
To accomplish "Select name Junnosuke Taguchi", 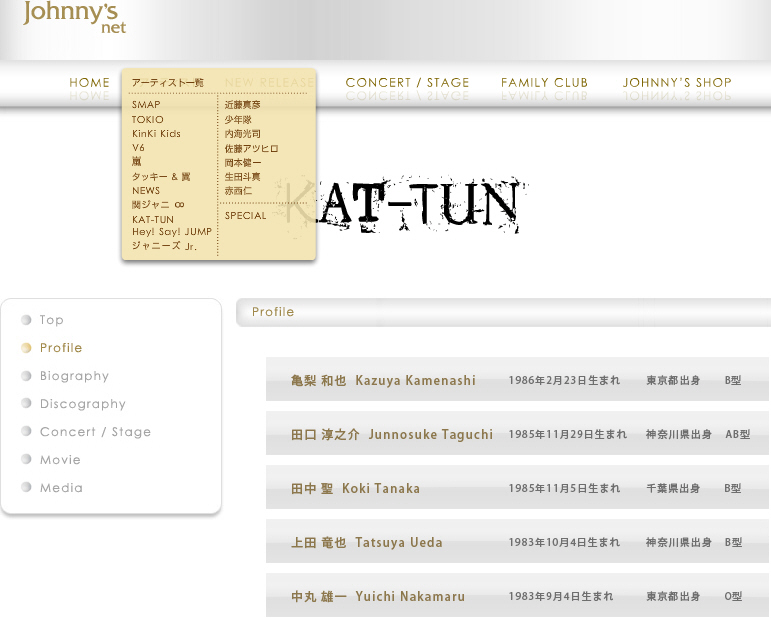I will tap(431, 435).
